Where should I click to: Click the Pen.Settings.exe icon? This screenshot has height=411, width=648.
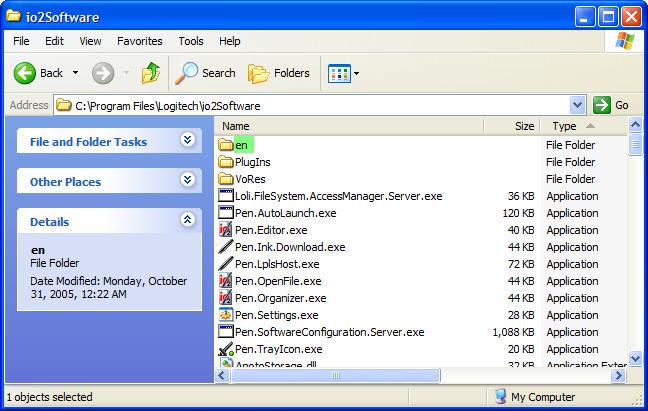click(x=226, y=315)
